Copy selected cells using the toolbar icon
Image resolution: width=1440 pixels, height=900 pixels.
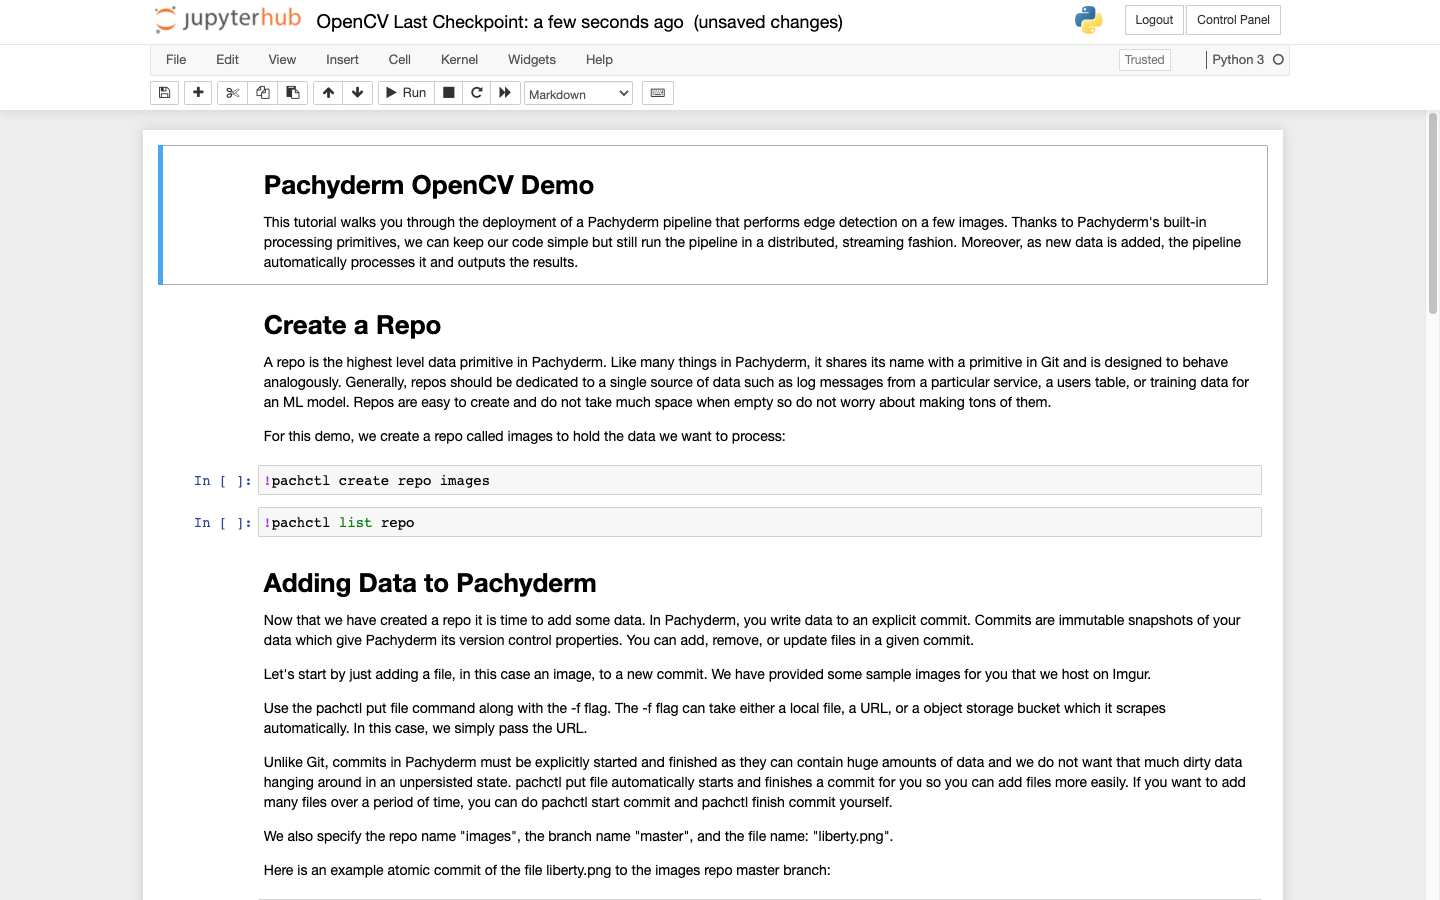click(263, 93)
